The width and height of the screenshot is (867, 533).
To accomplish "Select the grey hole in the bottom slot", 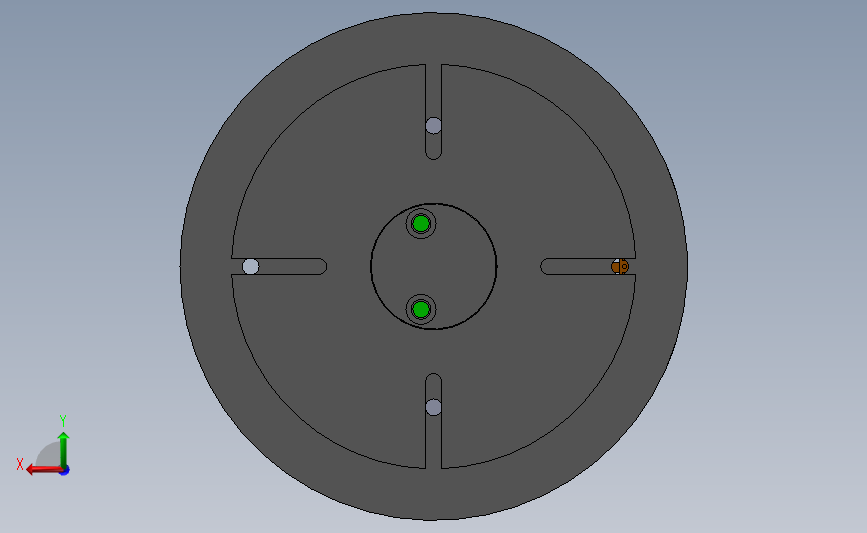I will coord(434,407).
